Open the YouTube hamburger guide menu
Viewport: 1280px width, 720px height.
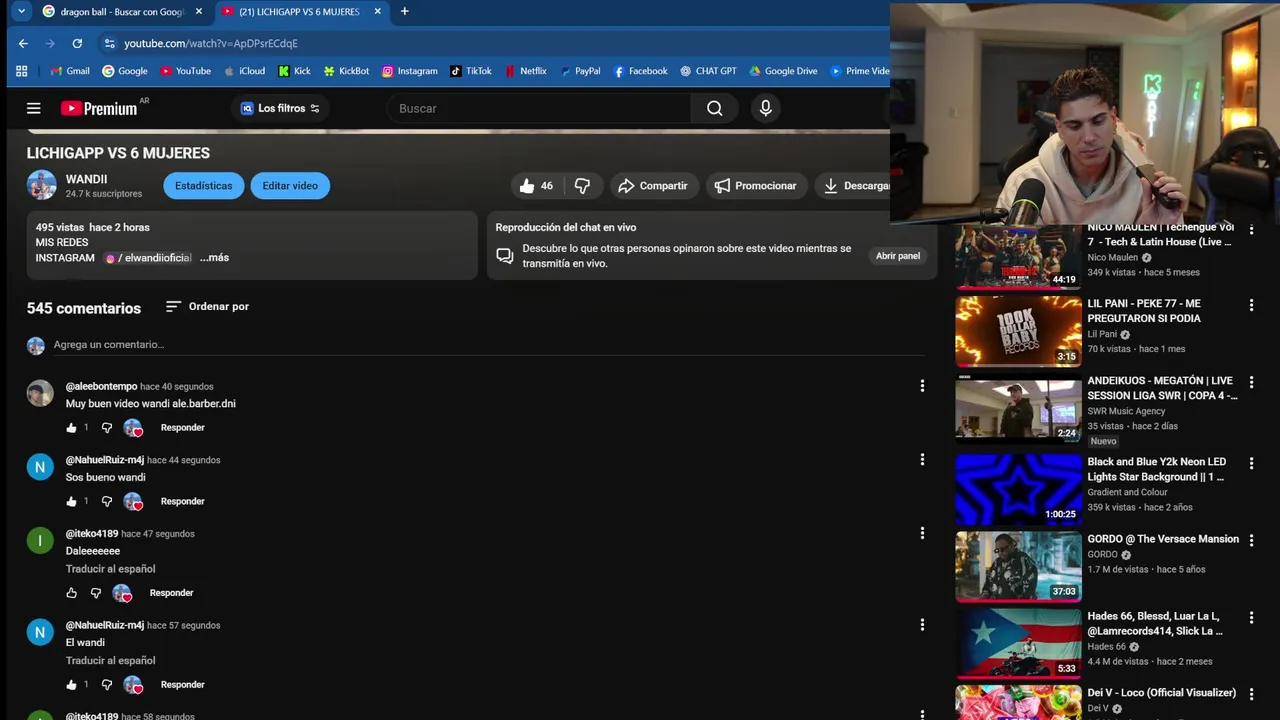34,108
